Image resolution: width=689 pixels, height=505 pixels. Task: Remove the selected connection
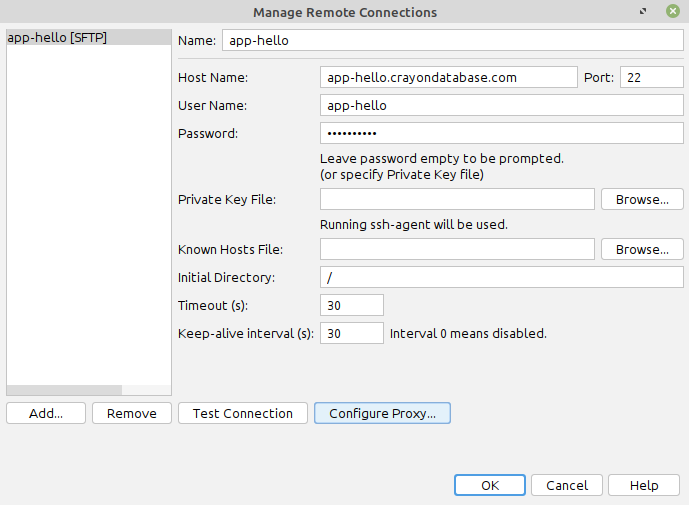tap(132, 413)
